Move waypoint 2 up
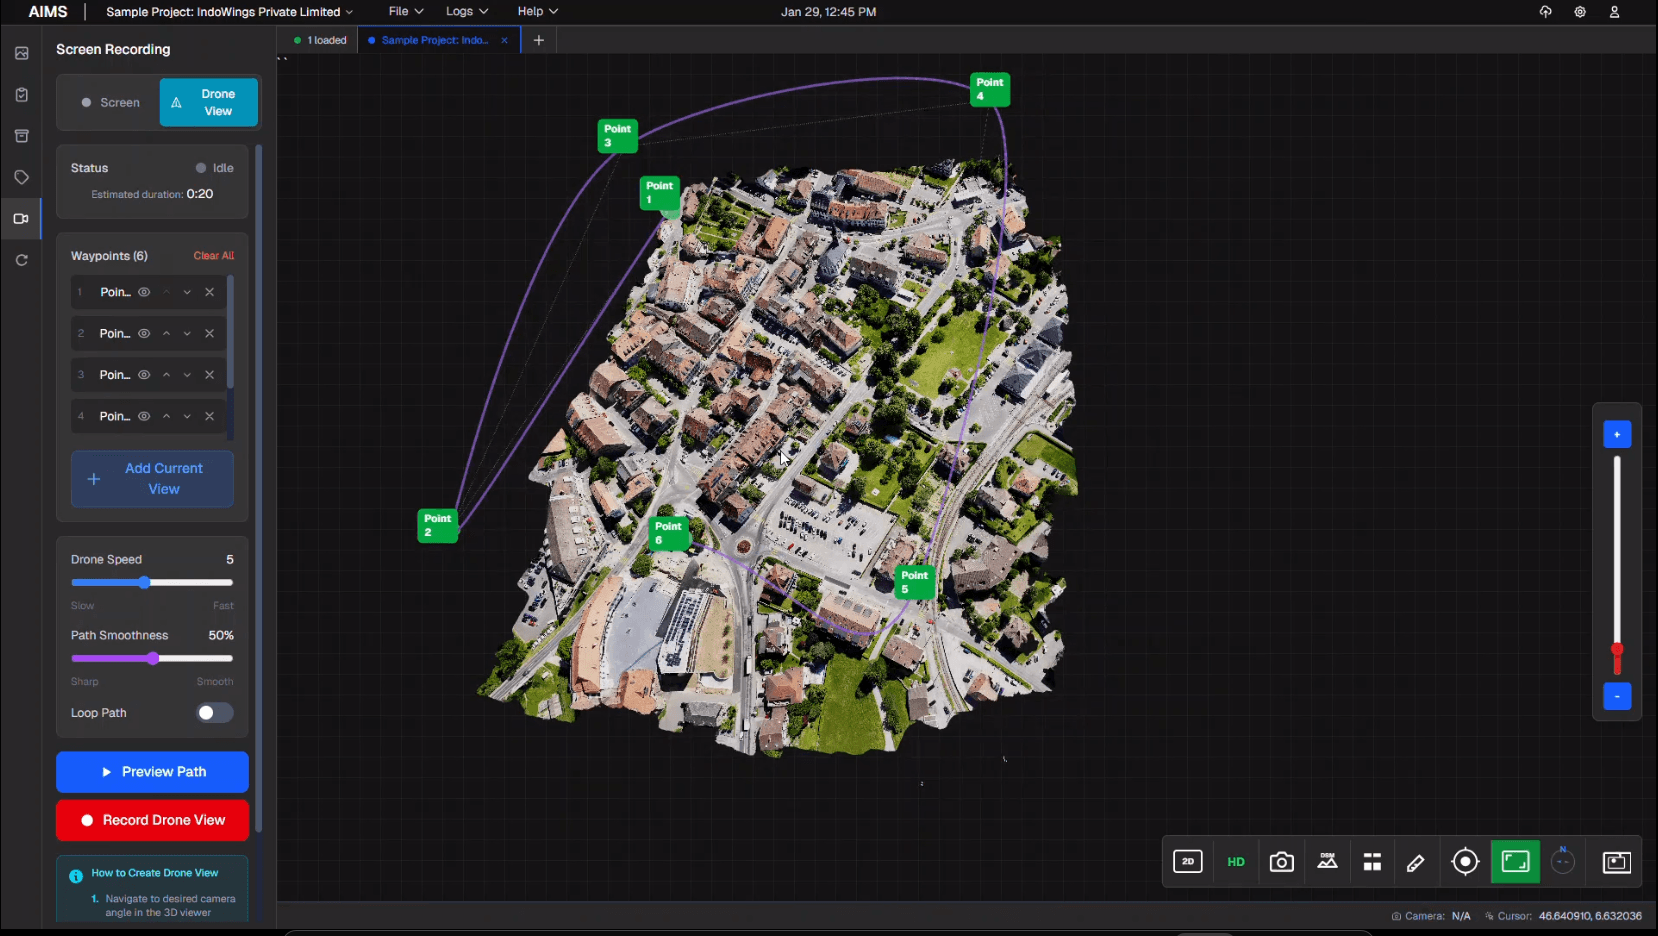The image size is (1658, 936). [x=166, y=333]
